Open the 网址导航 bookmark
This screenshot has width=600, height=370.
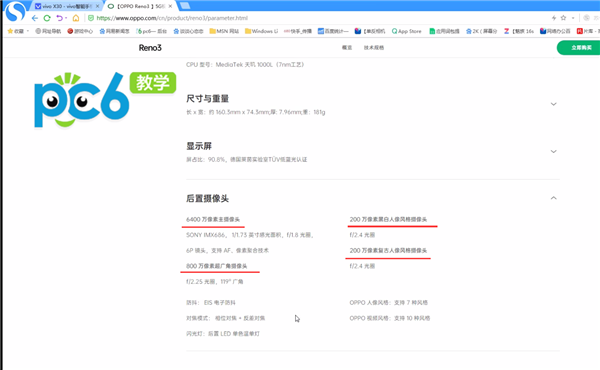[48, 31]
